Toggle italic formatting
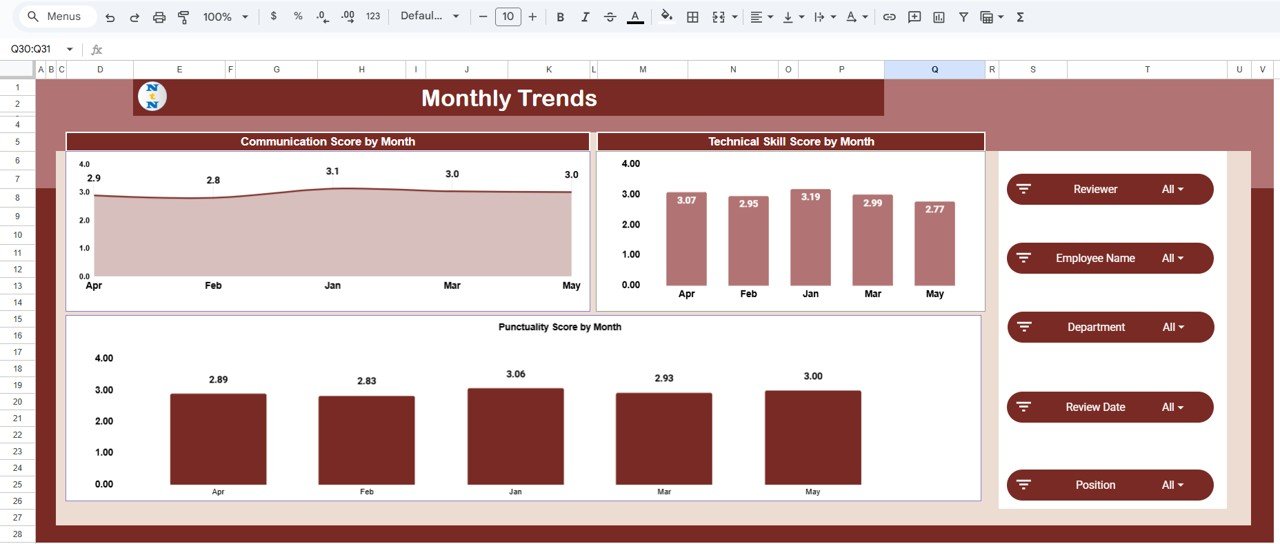The width and height of the screenshot is (1280, 544). coord(585,17)
